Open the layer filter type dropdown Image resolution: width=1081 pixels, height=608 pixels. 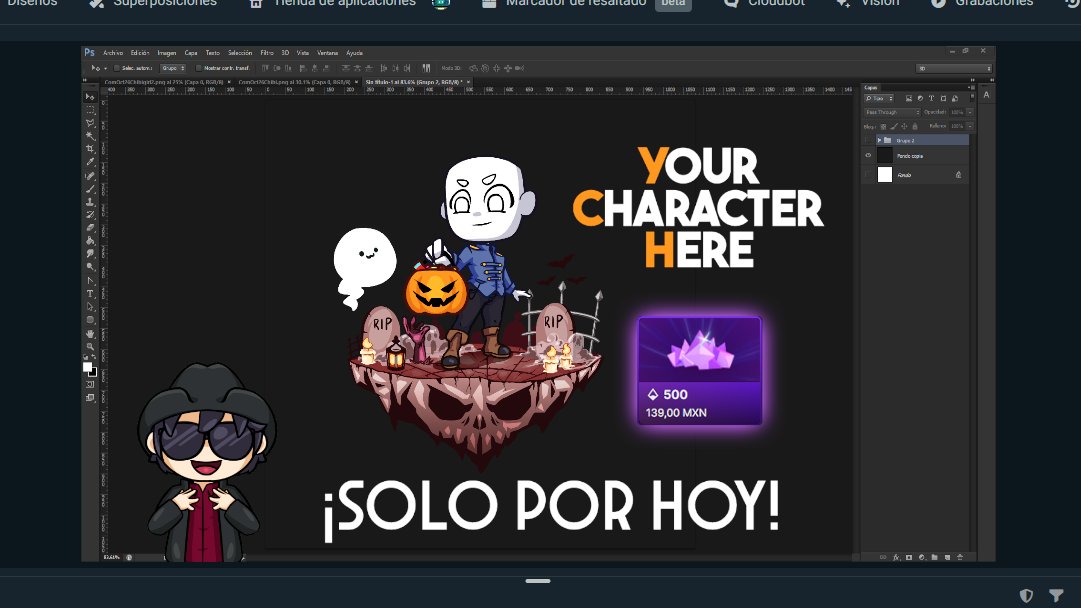(879, 99)
